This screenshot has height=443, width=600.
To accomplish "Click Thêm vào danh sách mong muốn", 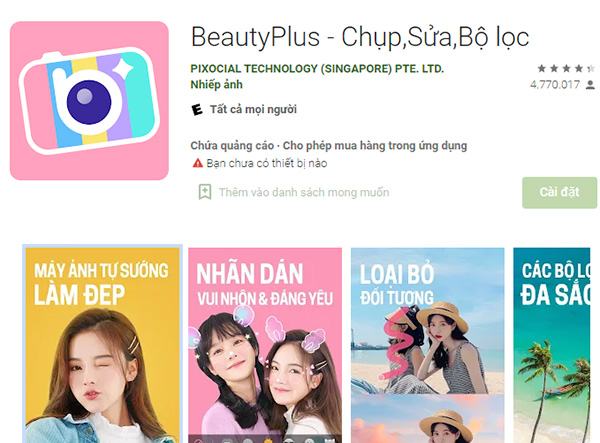I will [x=304, y=192].
